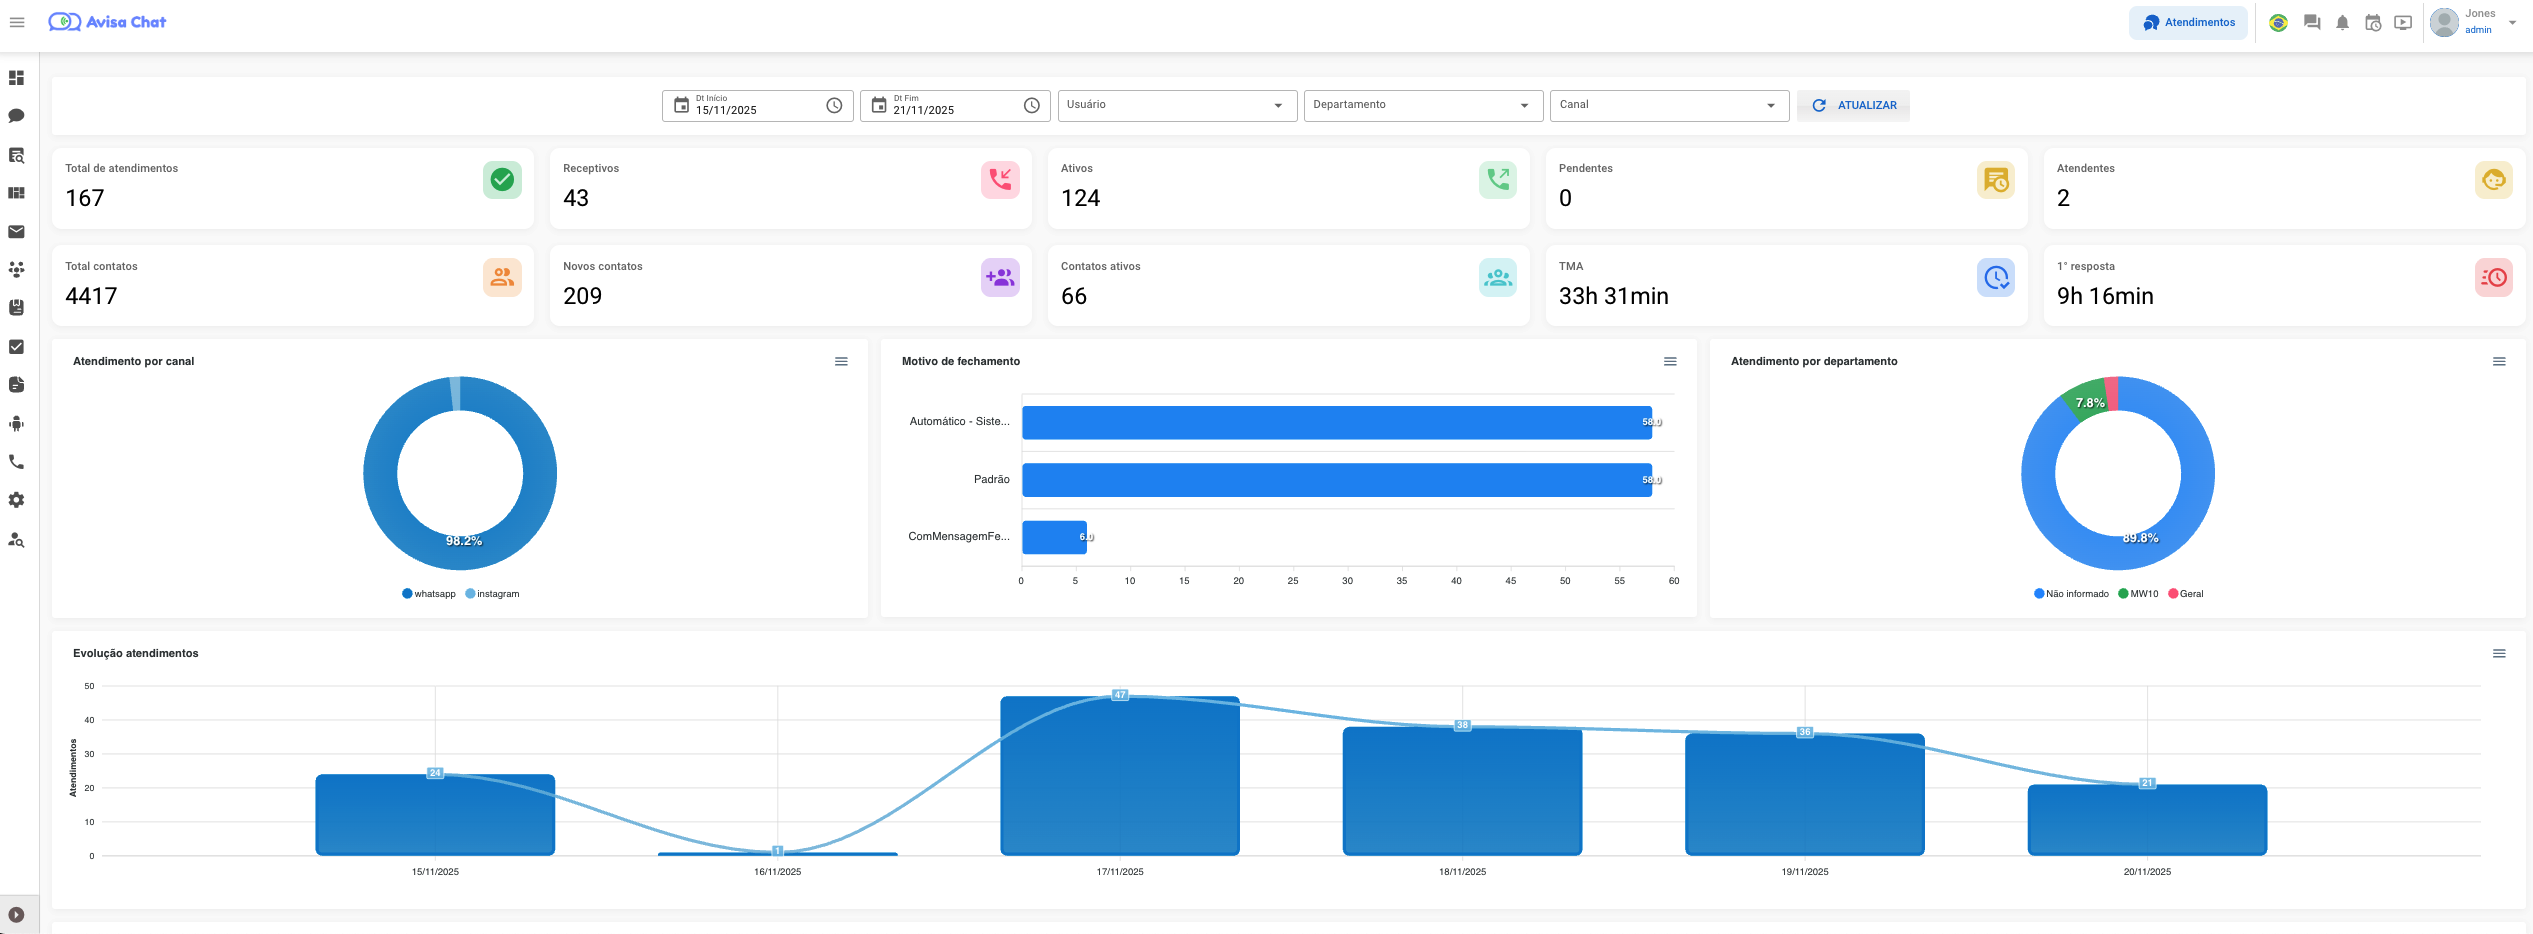
Task: Click the ATUALIZAR button
Action: 1853,105
